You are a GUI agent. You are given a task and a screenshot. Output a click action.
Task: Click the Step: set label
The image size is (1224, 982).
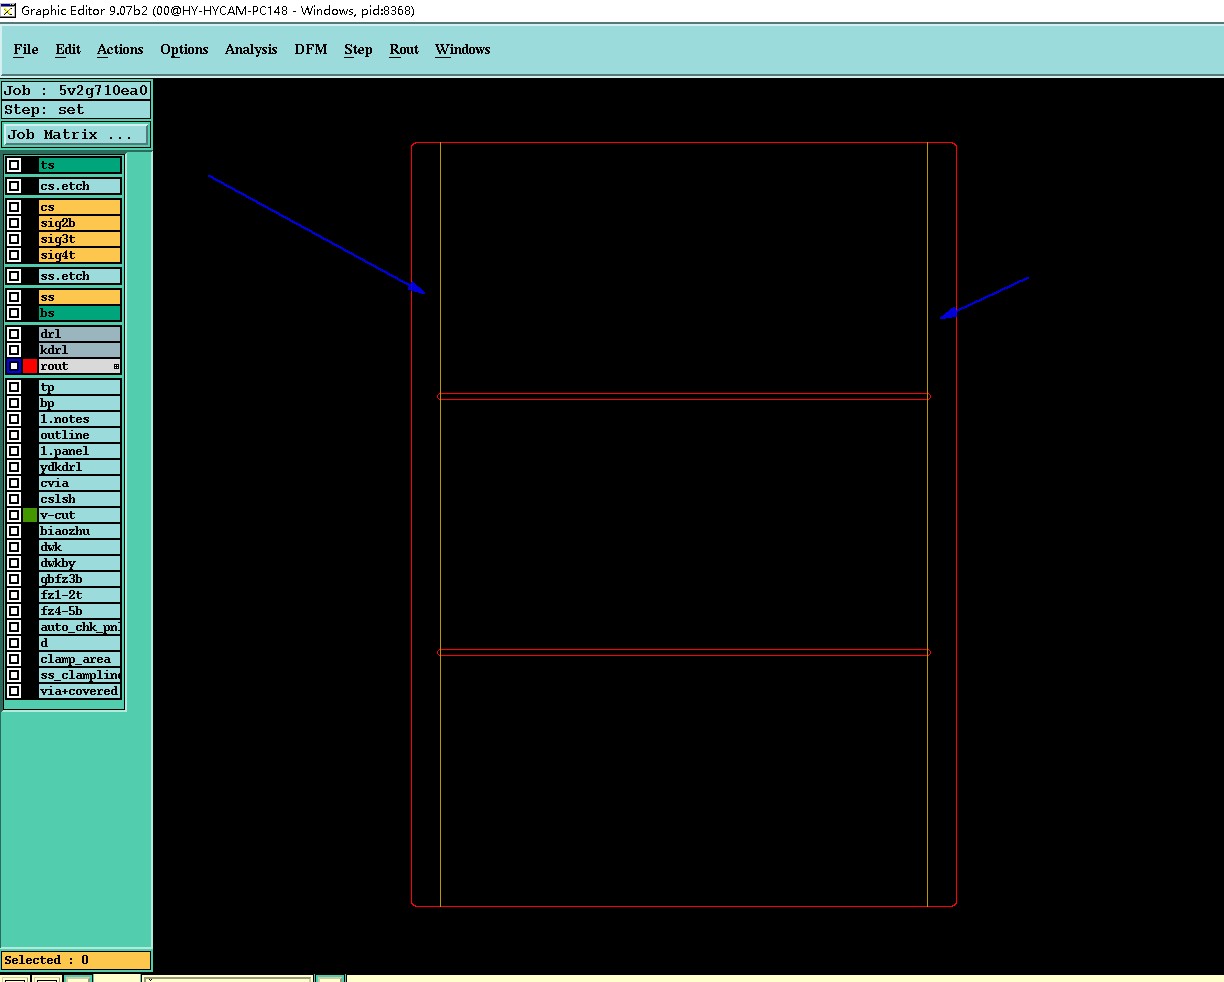(76, 110)
